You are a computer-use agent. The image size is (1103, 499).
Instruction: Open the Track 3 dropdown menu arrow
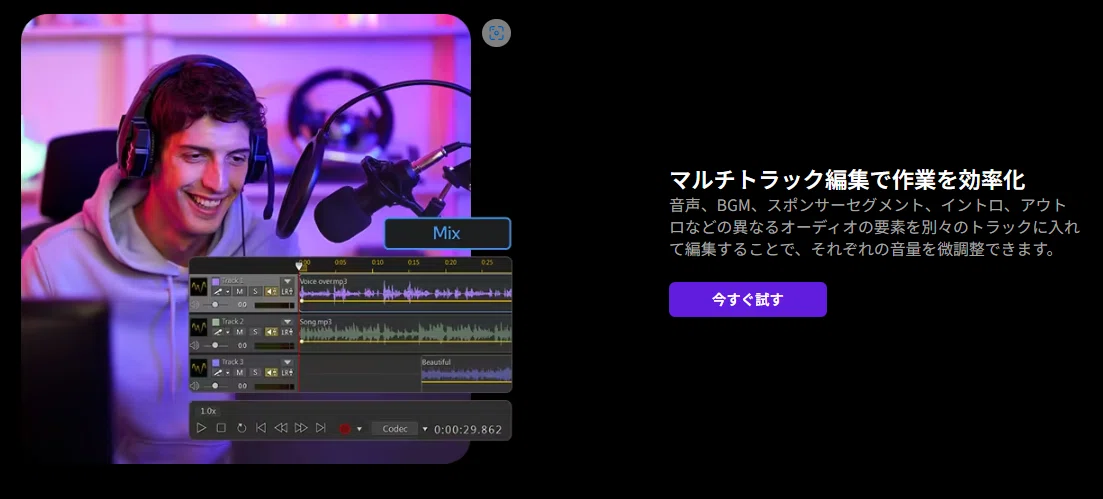287,362
